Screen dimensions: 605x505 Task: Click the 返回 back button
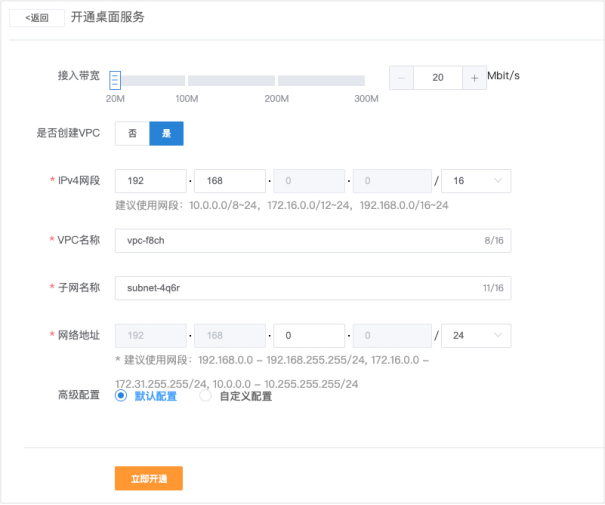point(37,18)
